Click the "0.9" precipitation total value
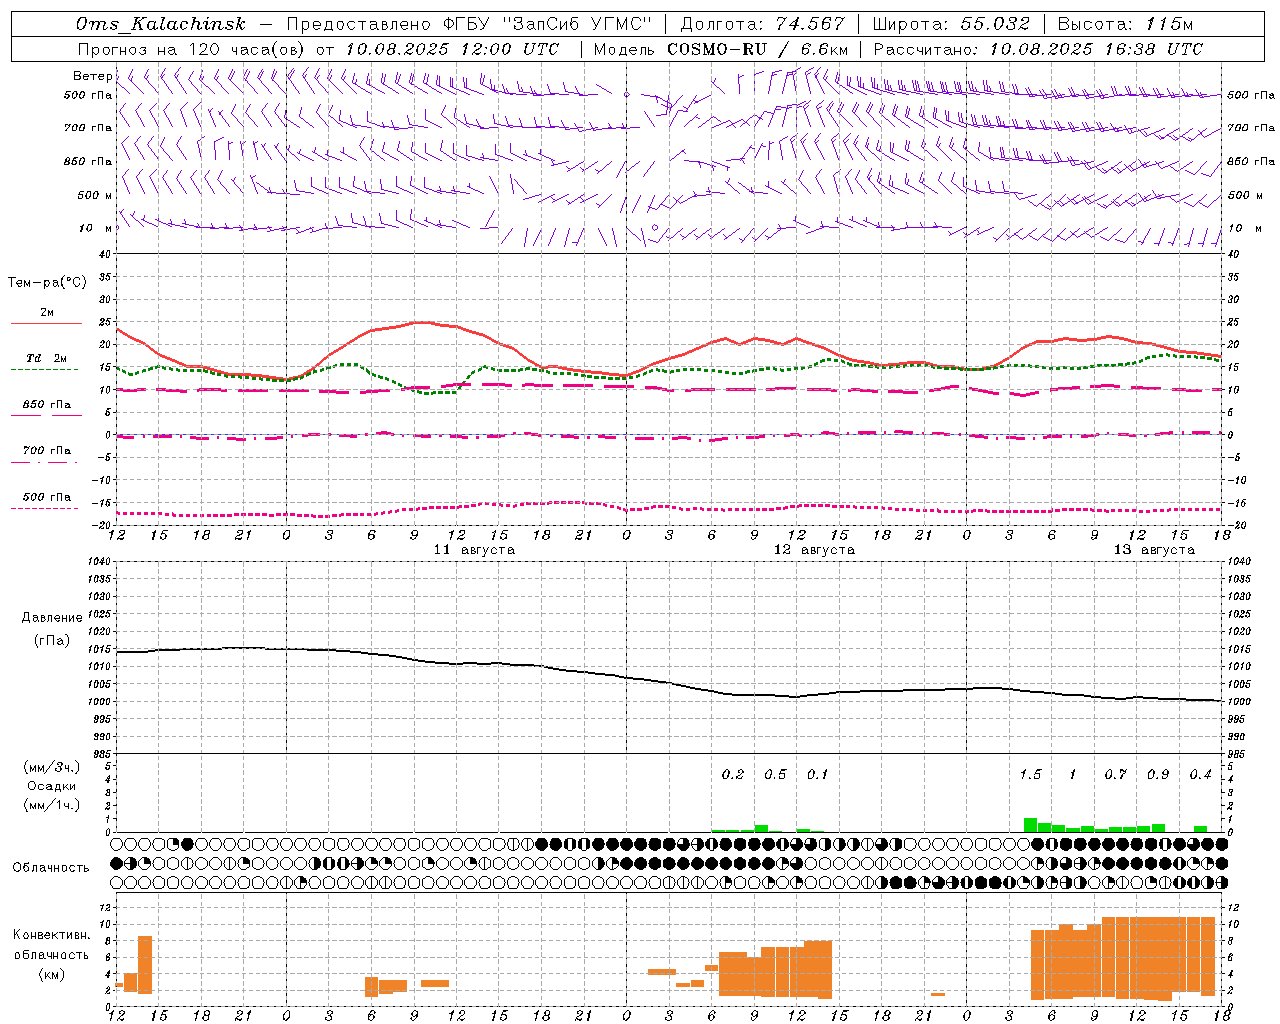This screenshot has width=1280, height=1024. click(1158, 774)
